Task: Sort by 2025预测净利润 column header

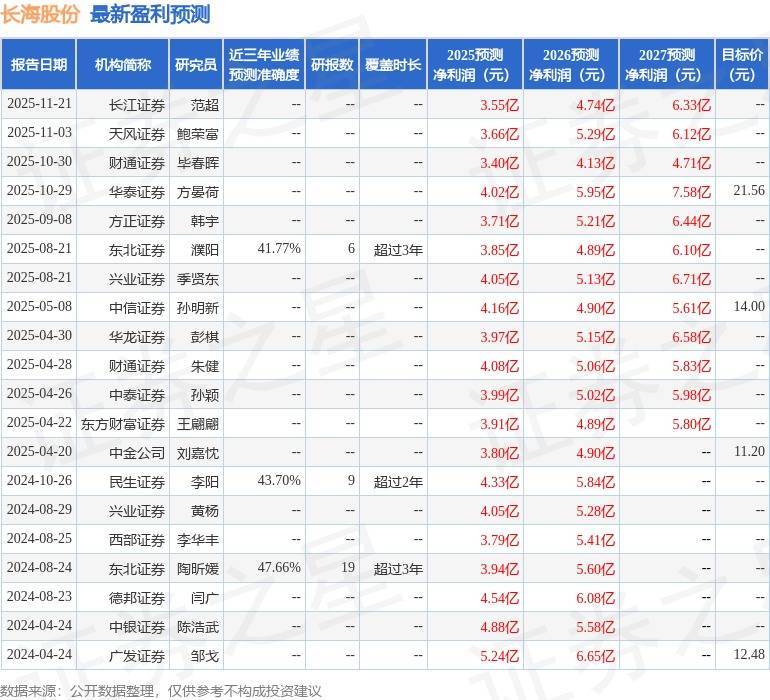Action: [x=475, y=65]
